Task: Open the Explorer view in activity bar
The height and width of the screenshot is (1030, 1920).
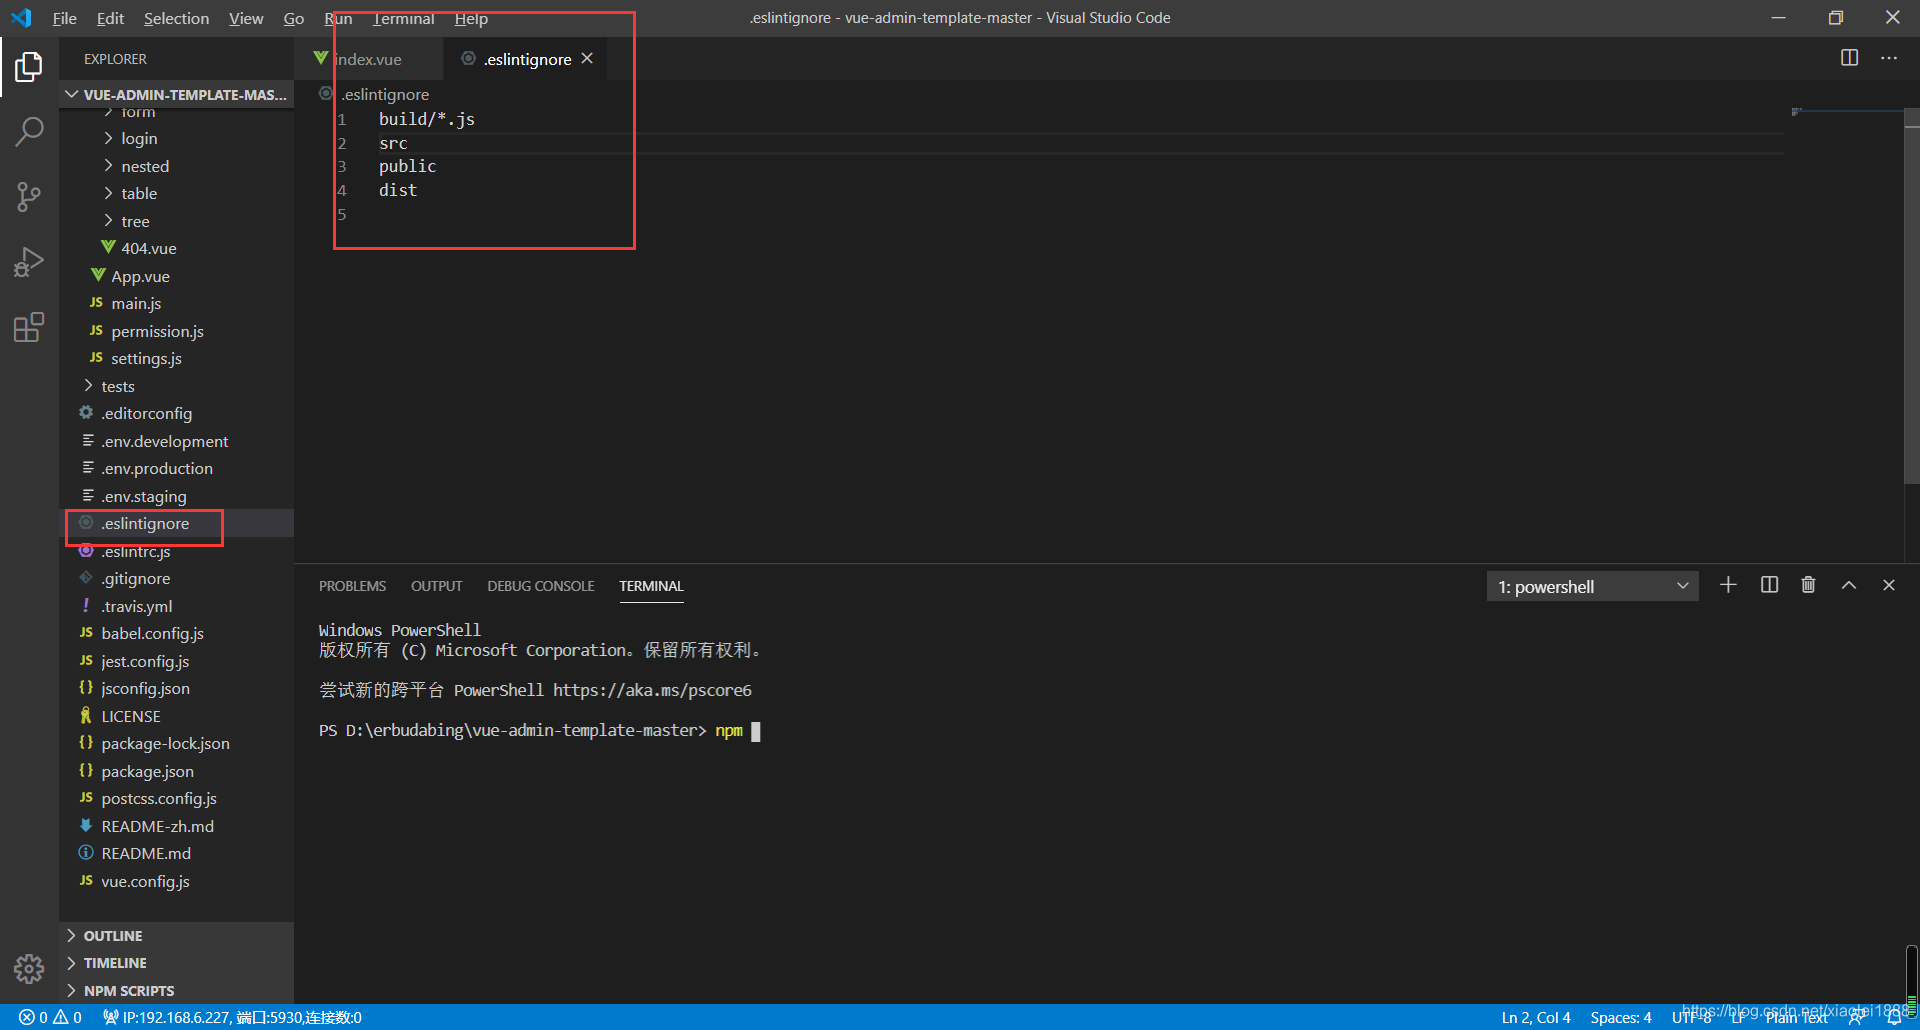Action: (29, 67)
